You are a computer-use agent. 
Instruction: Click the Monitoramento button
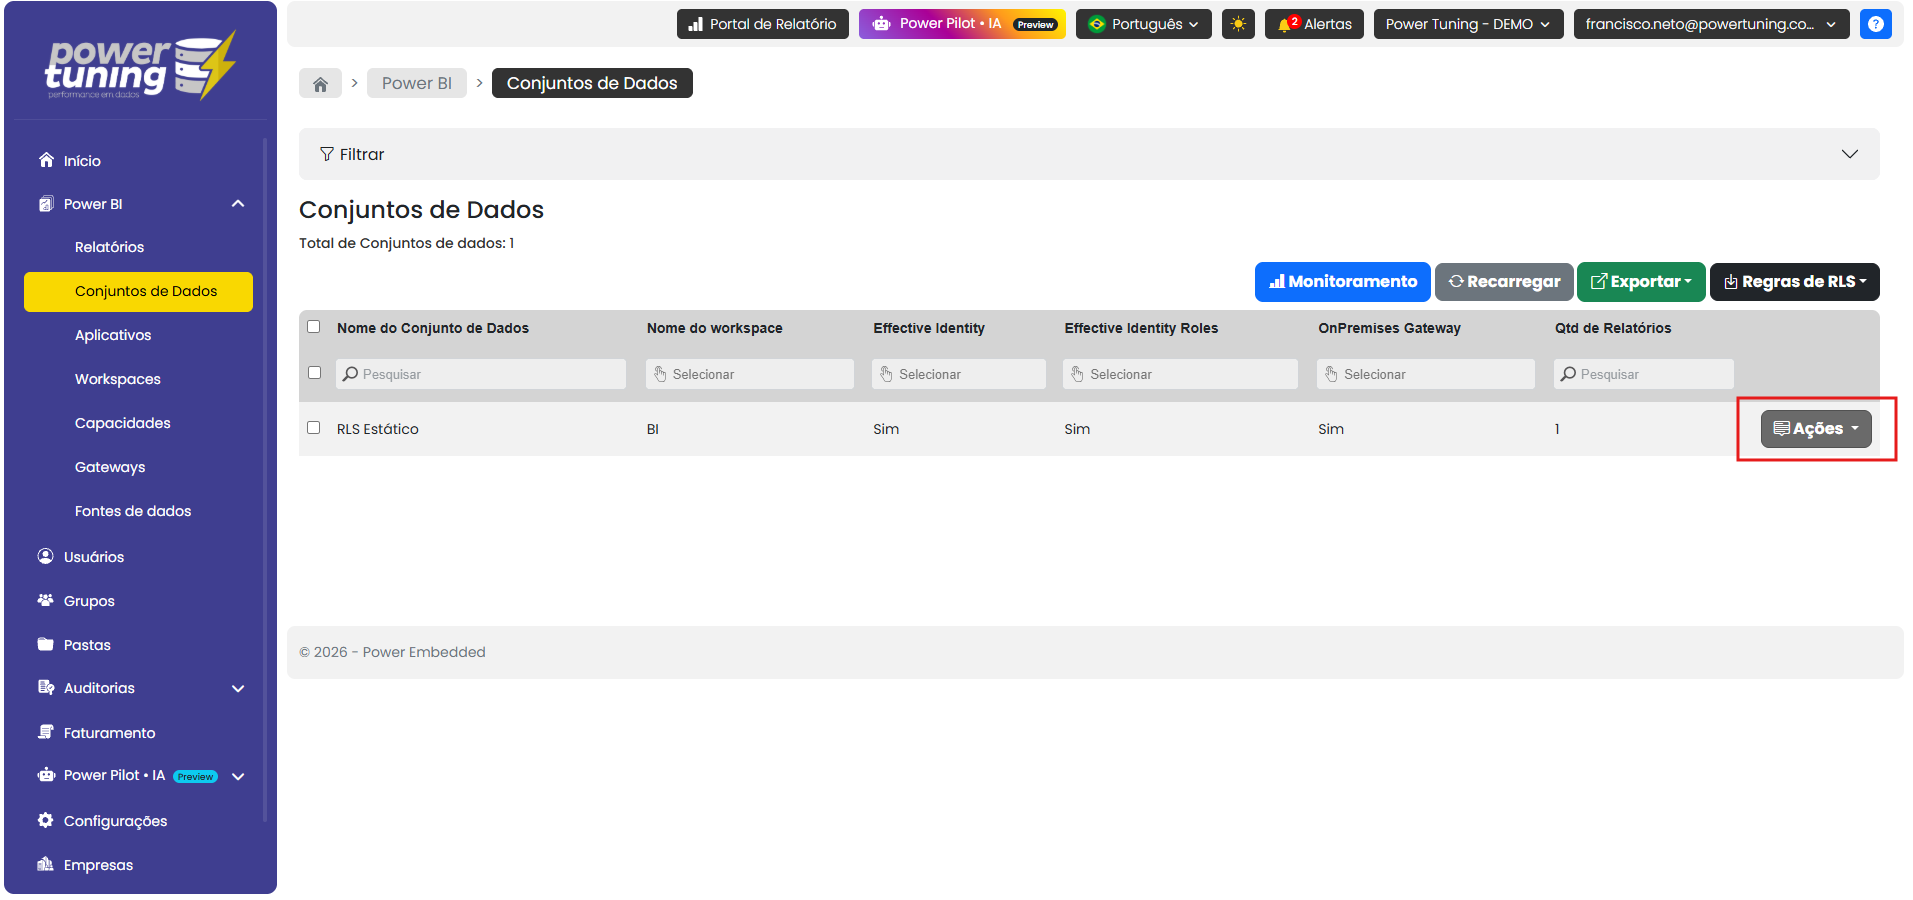pos(1342,282)
